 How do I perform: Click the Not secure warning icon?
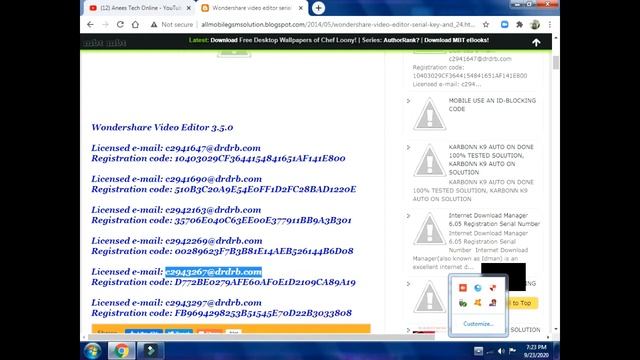point(153,24)
